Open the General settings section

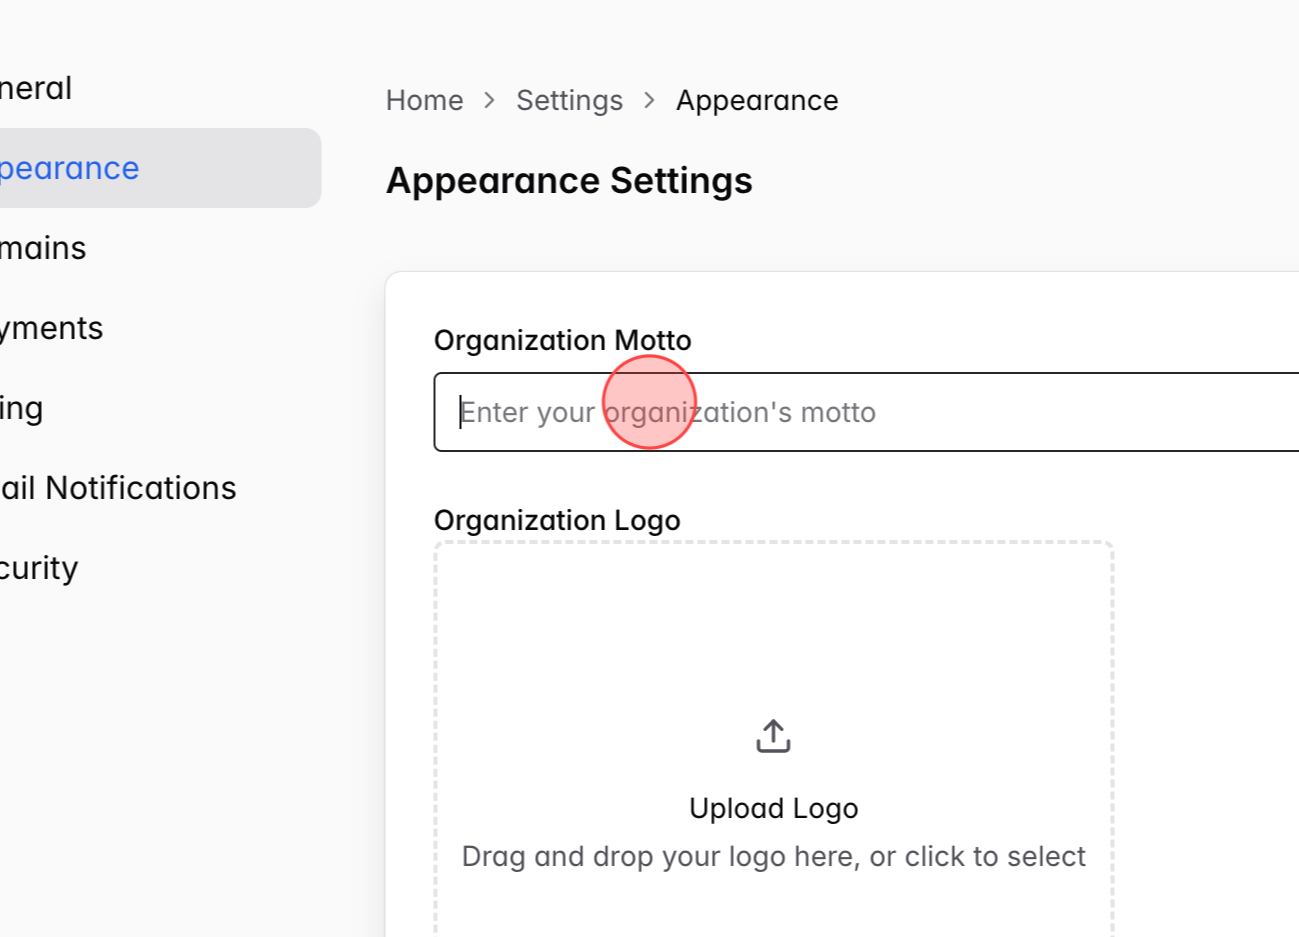(x=36, y=88)
